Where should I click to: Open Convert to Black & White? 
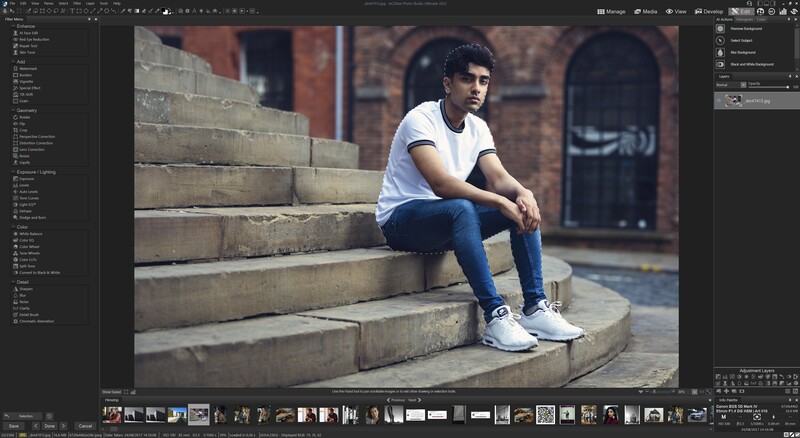(39, 273)
